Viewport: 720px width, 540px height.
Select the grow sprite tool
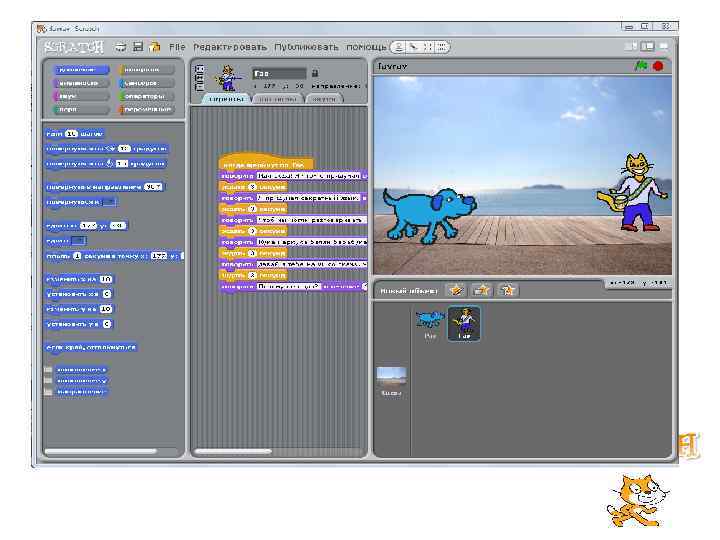[428, 47]
